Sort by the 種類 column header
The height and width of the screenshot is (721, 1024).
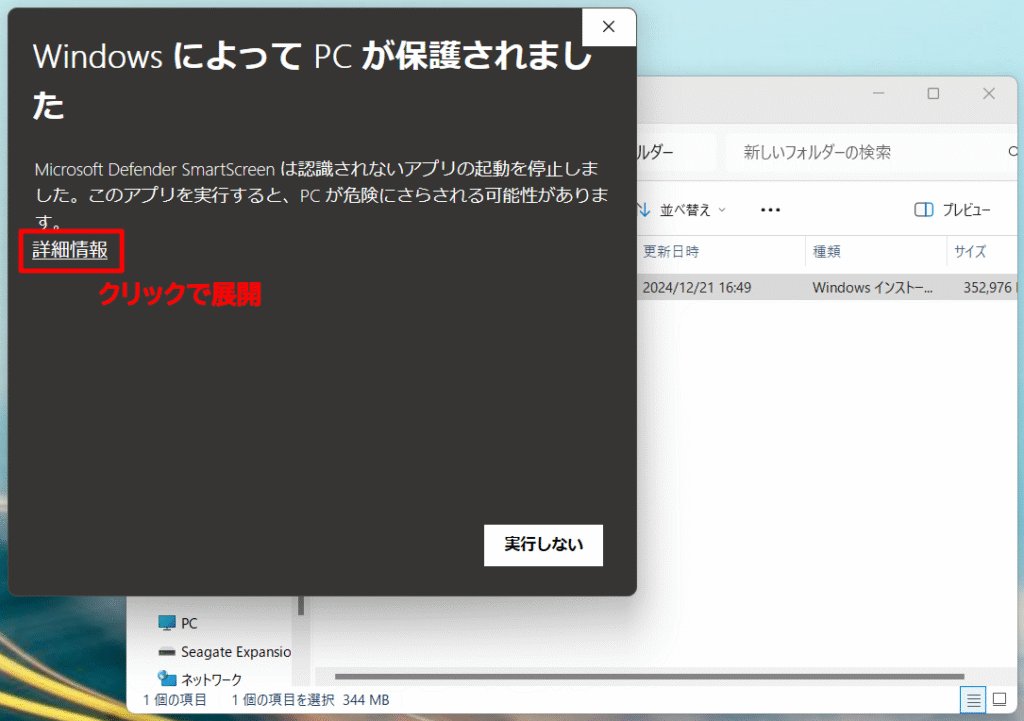click(827, 251)
